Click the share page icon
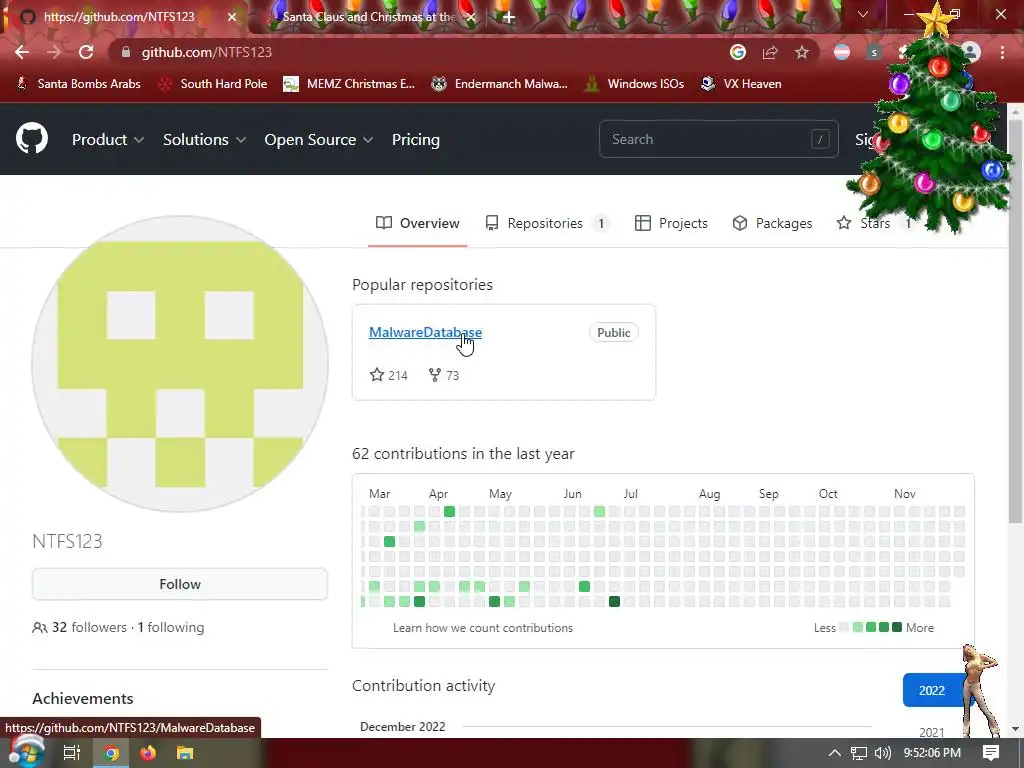1024x768 pixels. (x=770, y=52)
